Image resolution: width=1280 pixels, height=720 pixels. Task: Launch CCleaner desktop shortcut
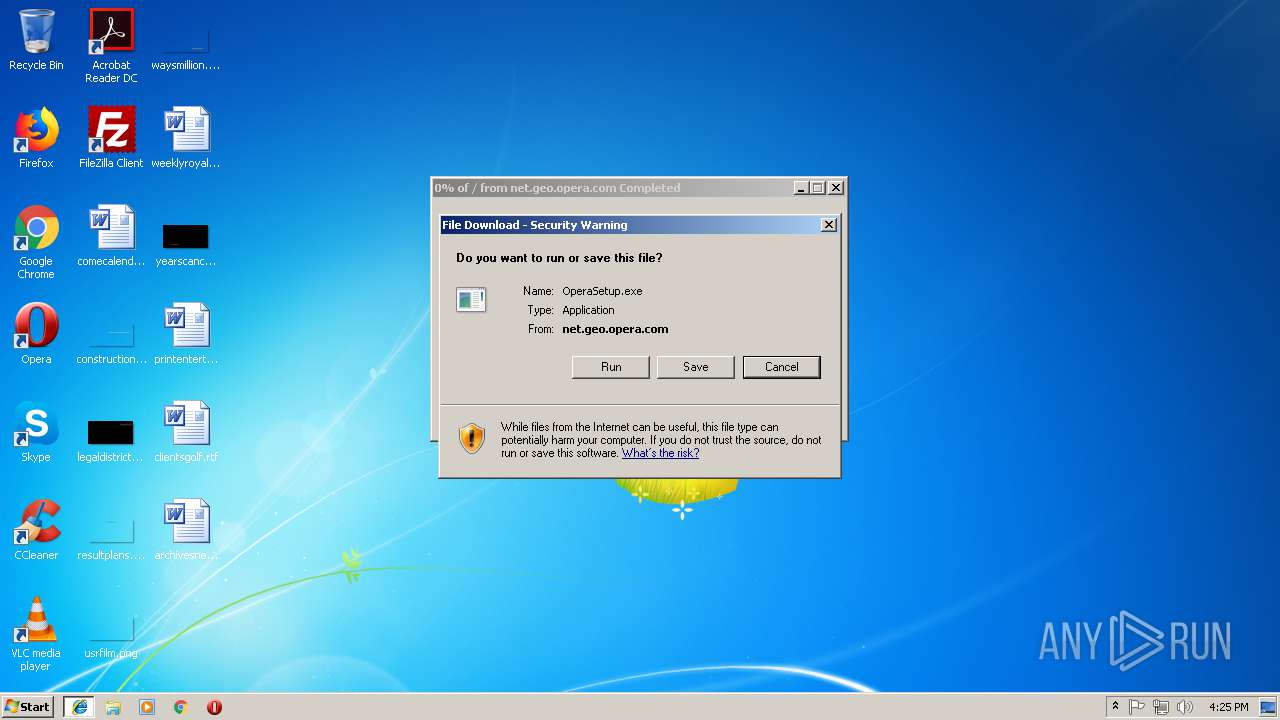36,531
